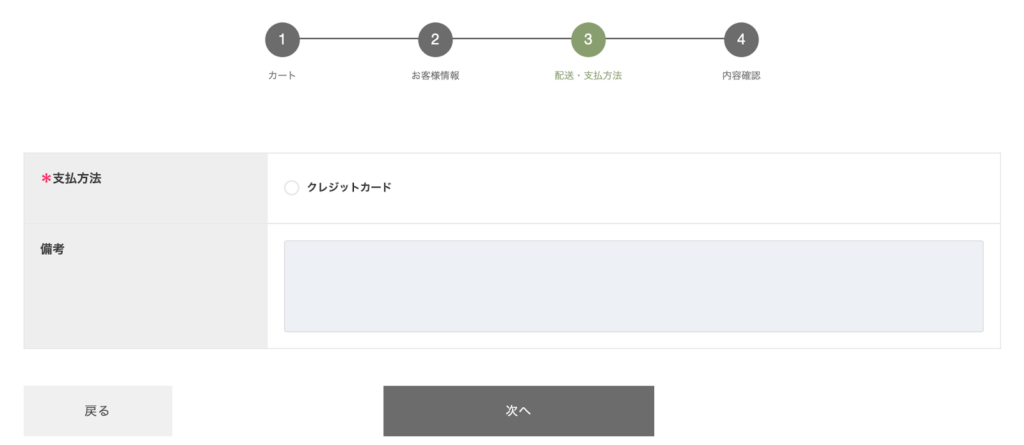Click connector line between steps 3 and 4
Screen dimensions: 1024x445
point(664,40)
